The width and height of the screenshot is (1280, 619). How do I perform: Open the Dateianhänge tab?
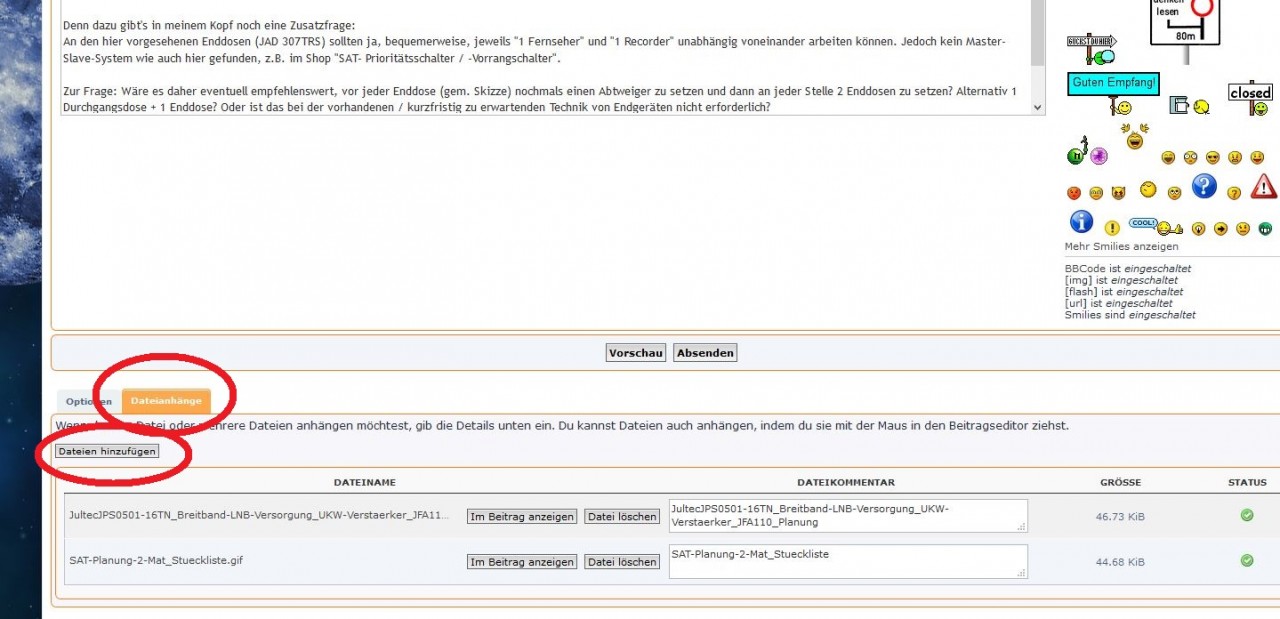click(166, 401)
